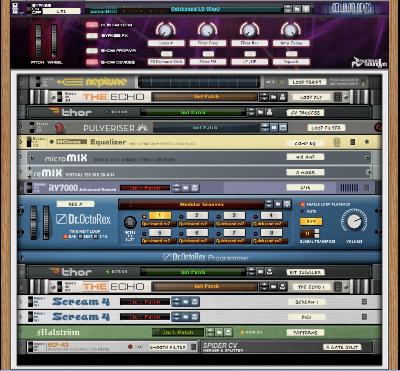The width and height of the screenshot is (400, 371).
Task: Toggle Enable Loop Playback on Dr. Octo Rex
Action: point(302,204)
